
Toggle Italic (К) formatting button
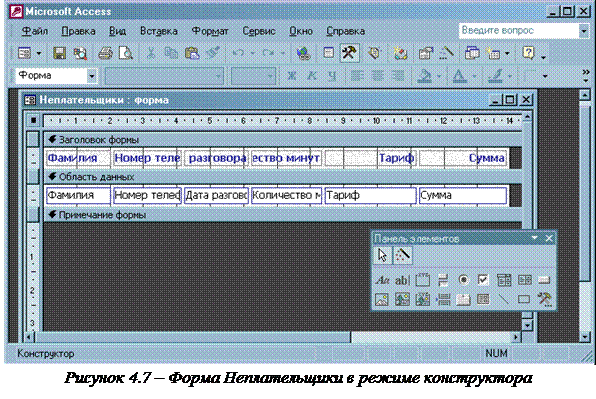(312, 76)
